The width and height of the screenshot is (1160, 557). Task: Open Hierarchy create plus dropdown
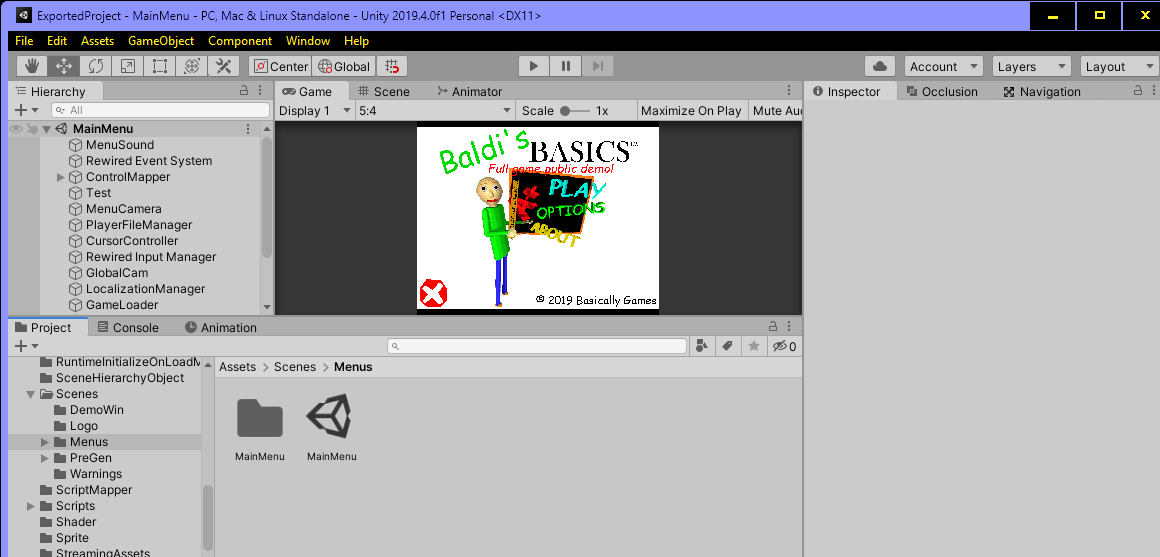[26, 109]
